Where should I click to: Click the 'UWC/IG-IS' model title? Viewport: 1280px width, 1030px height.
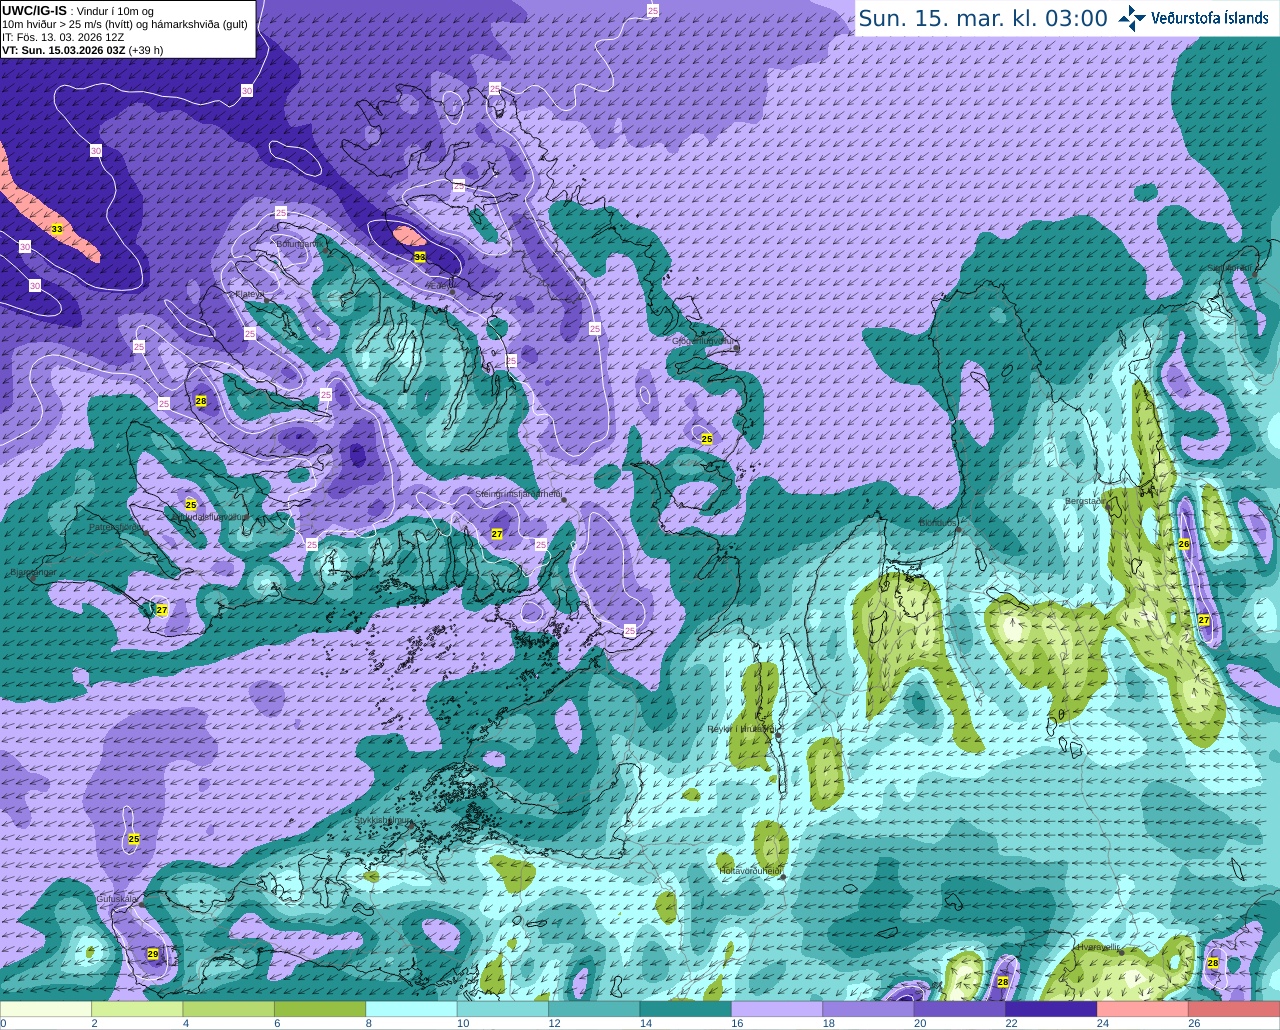(x=34, y=10)
